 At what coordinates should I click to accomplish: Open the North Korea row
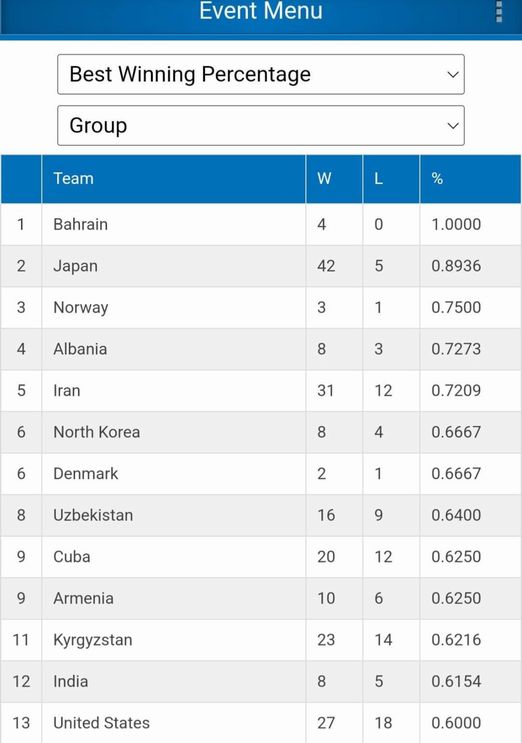coord(261,432)
